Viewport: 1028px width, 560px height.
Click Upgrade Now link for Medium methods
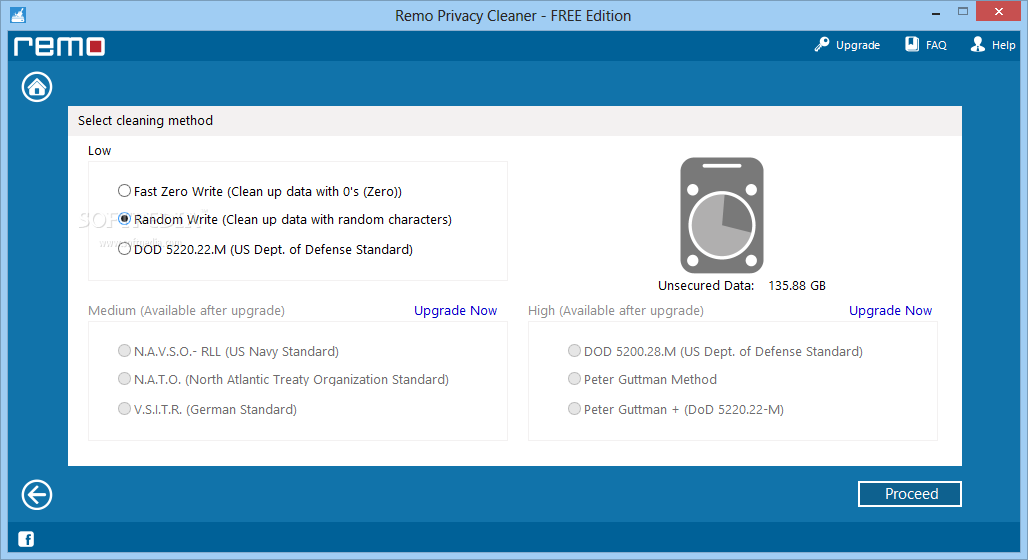pyautogui.click(x=456, y=310)
